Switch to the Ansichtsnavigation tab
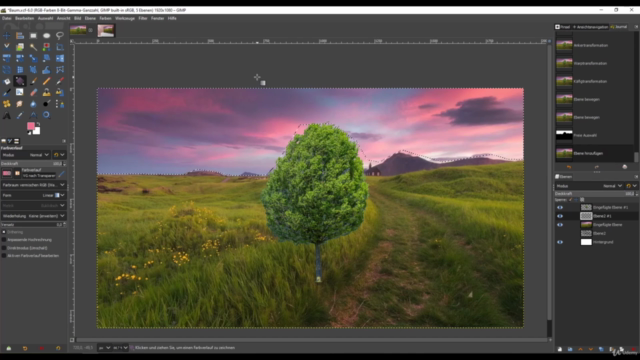Viewport: 640px width, 360px height. click(x=590, y=27)
